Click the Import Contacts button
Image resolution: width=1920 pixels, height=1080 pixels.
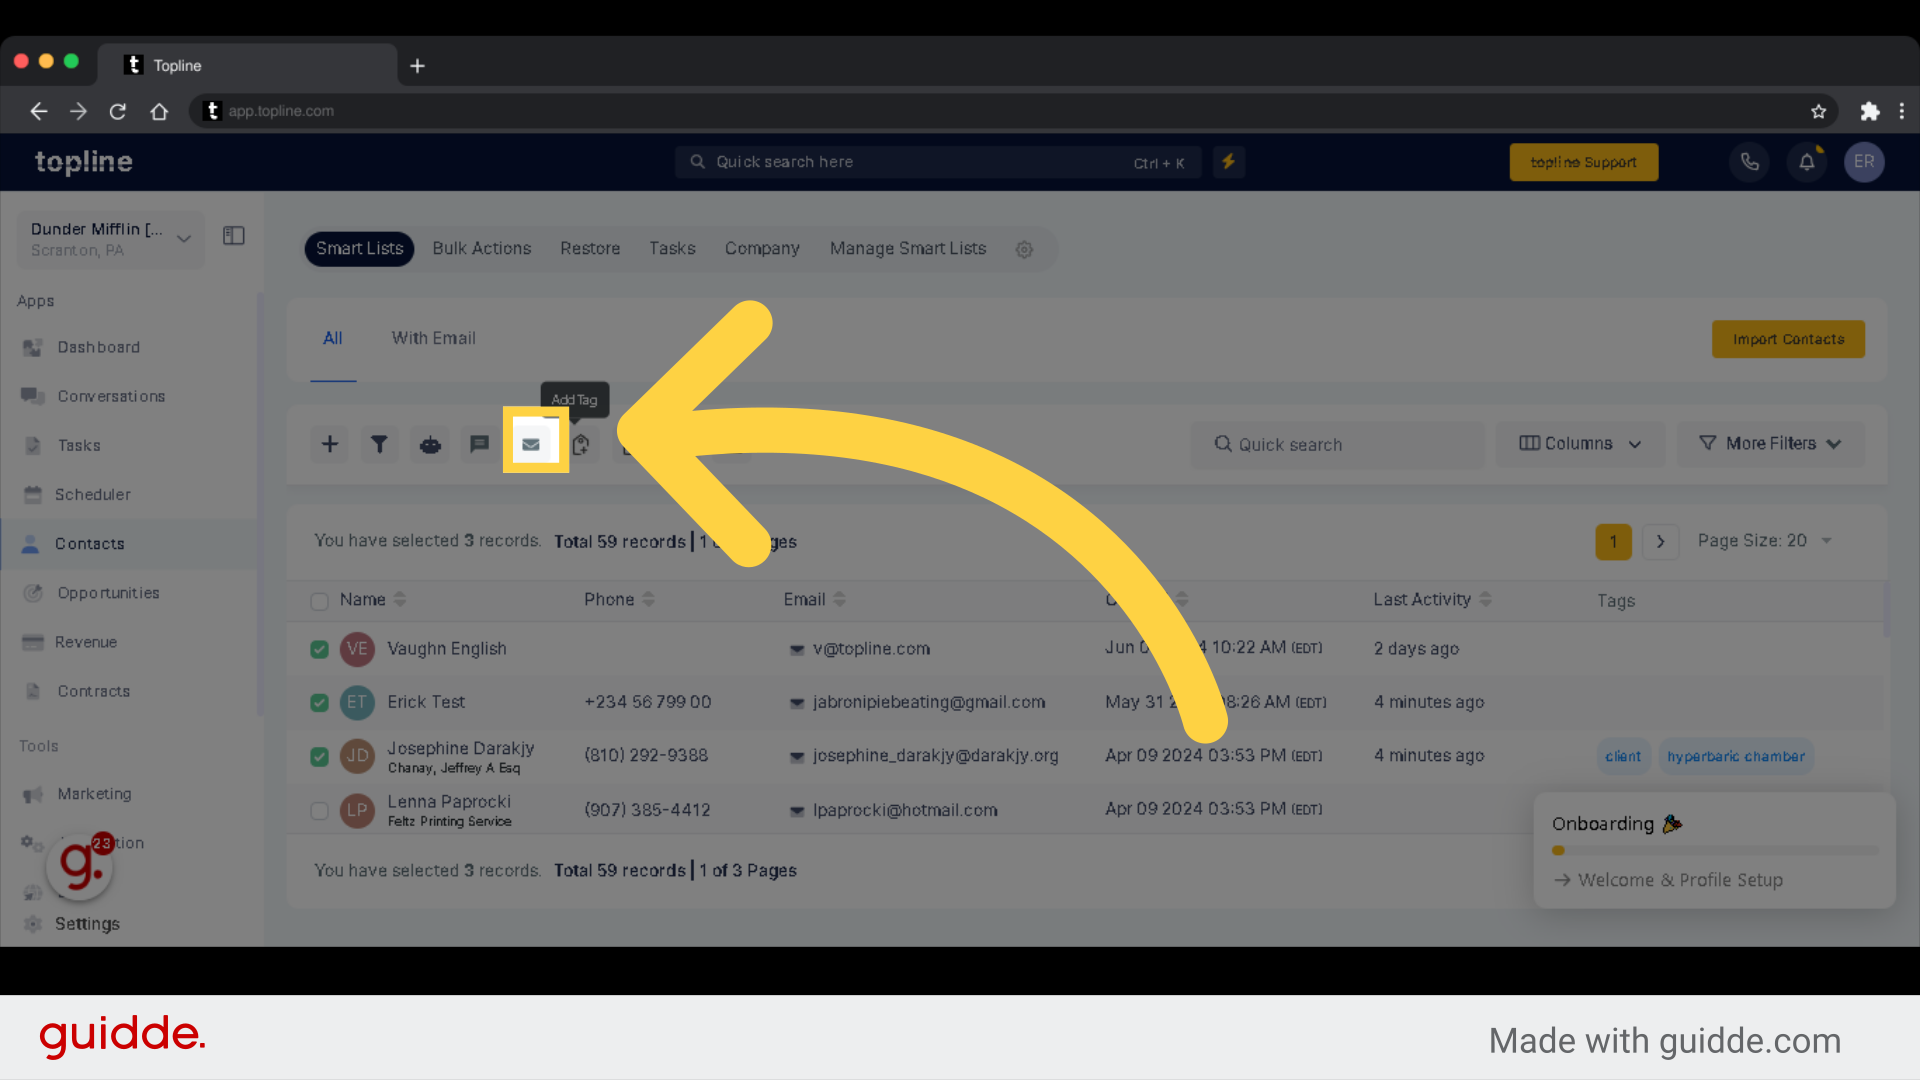1787,339
